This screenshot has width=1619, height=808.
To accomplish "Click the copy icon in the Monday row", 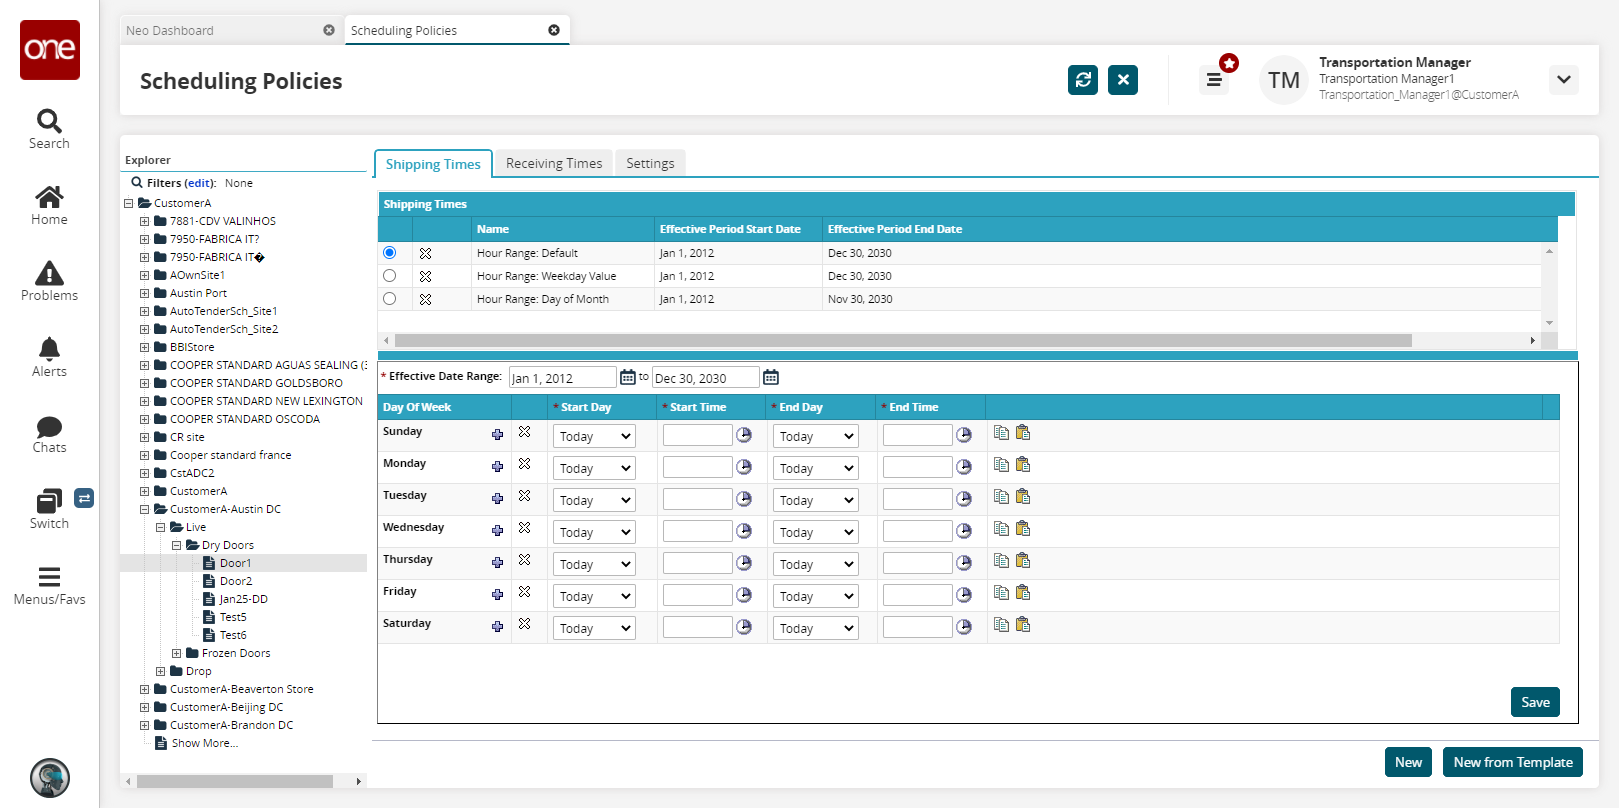I will [x=1001, y=465].
